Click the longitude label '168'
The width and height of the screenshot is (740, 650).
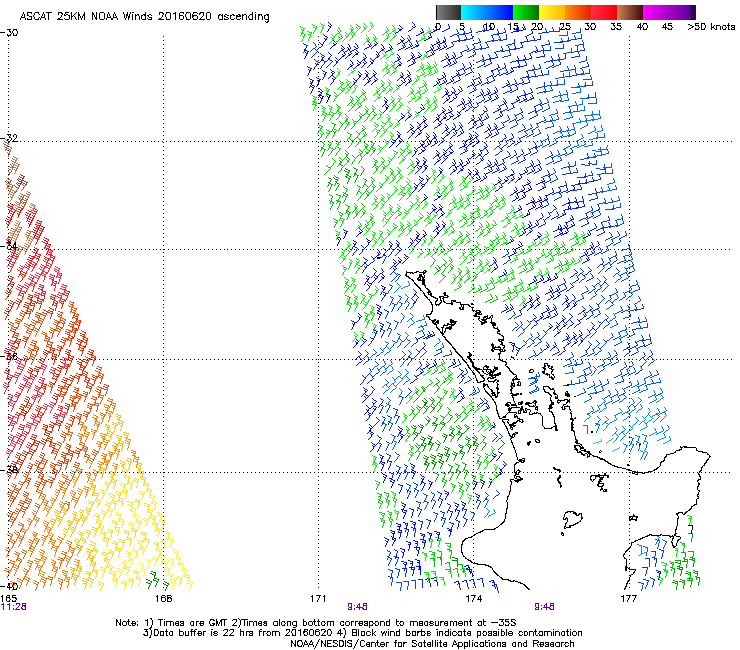(x=163, y=599)
